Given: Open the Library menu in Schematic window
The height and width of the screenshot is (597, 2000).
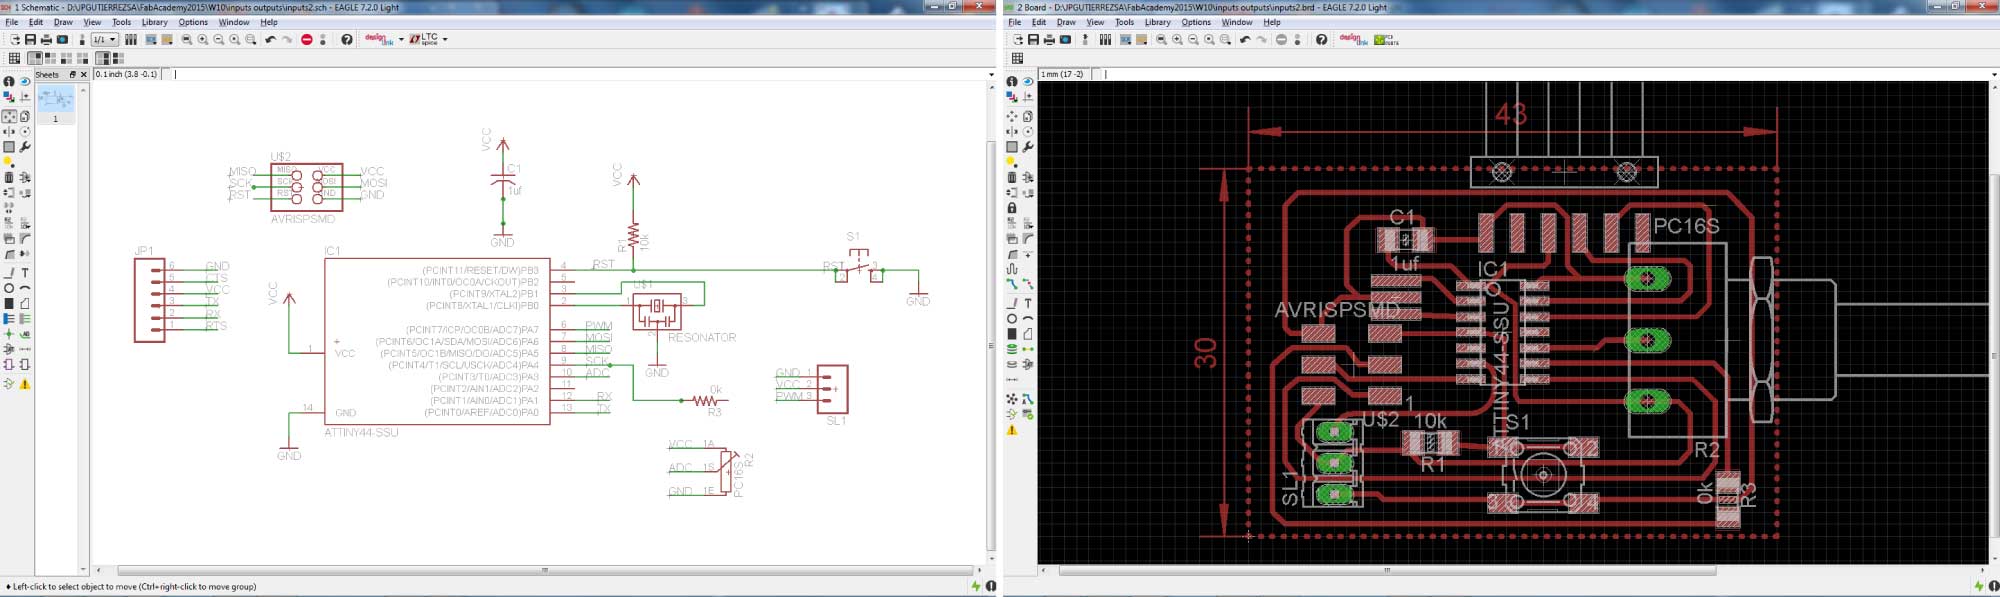Looking at the screenshot, I should click(x=154, y=22).
